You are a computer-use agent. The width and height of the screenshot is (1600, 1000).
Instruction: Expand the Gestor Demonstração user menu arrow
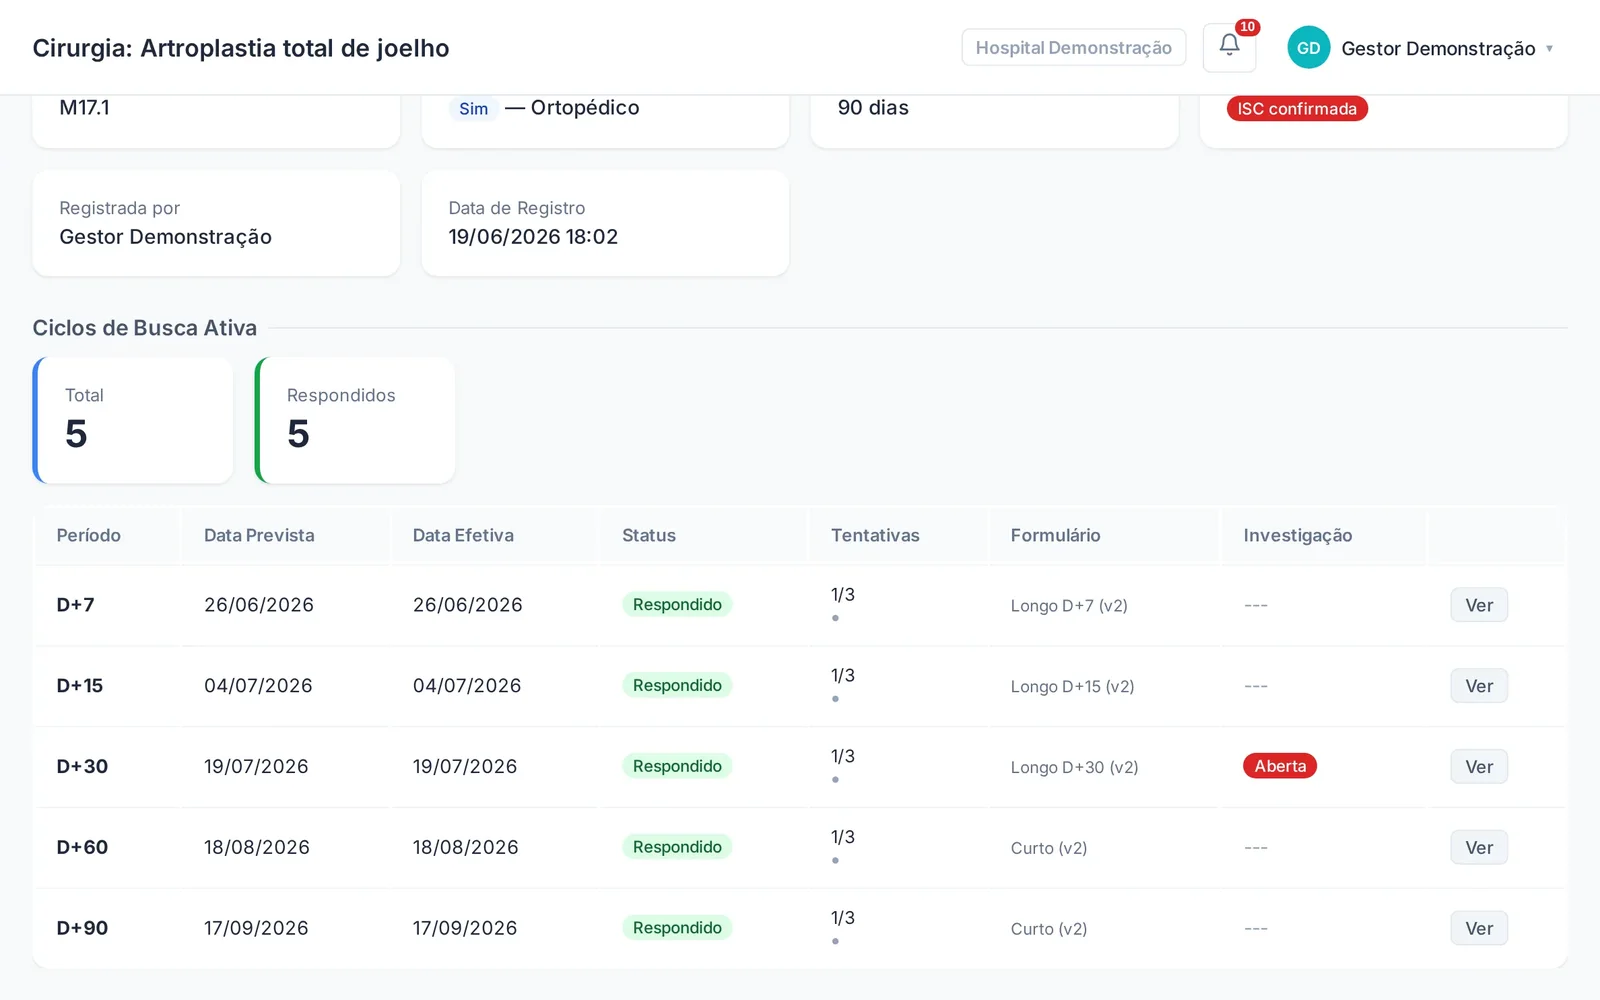coord(1549,48)
